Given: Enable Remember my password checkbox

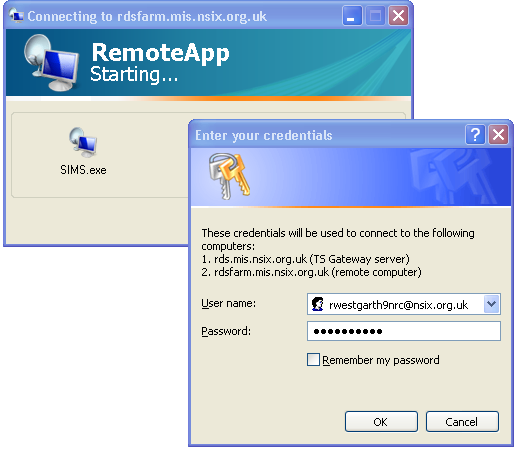Looking at the screenshot, I should tap(313, 360).
